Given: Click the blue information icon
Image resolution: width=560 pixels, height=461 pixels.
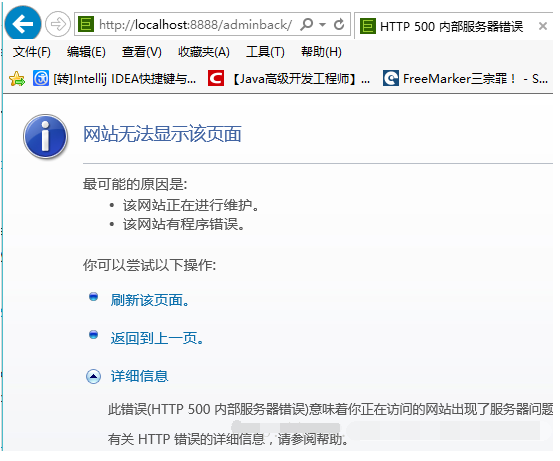Looking at the screenshot, I should (45, 136).
